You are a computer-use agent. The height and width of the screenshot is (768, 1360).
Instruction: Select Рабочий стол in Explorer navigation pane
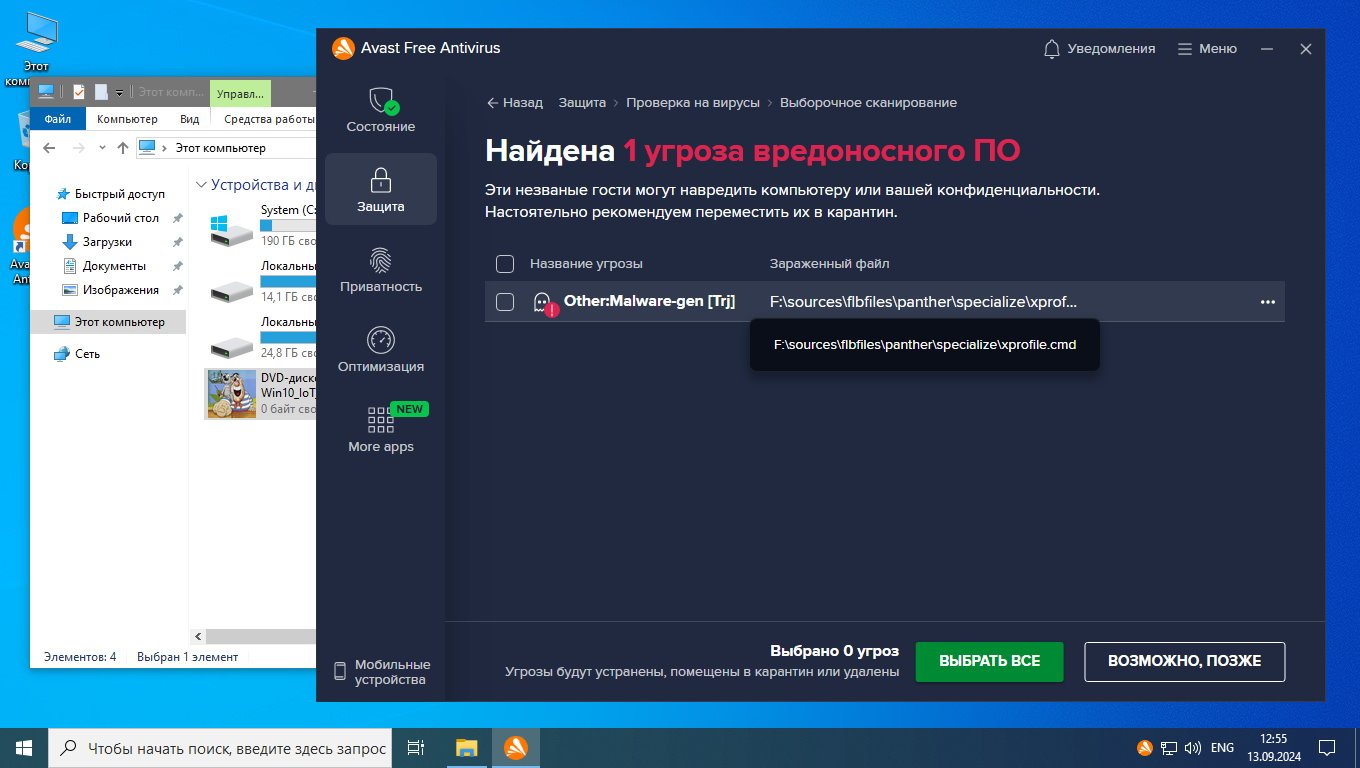coord(120,218)
